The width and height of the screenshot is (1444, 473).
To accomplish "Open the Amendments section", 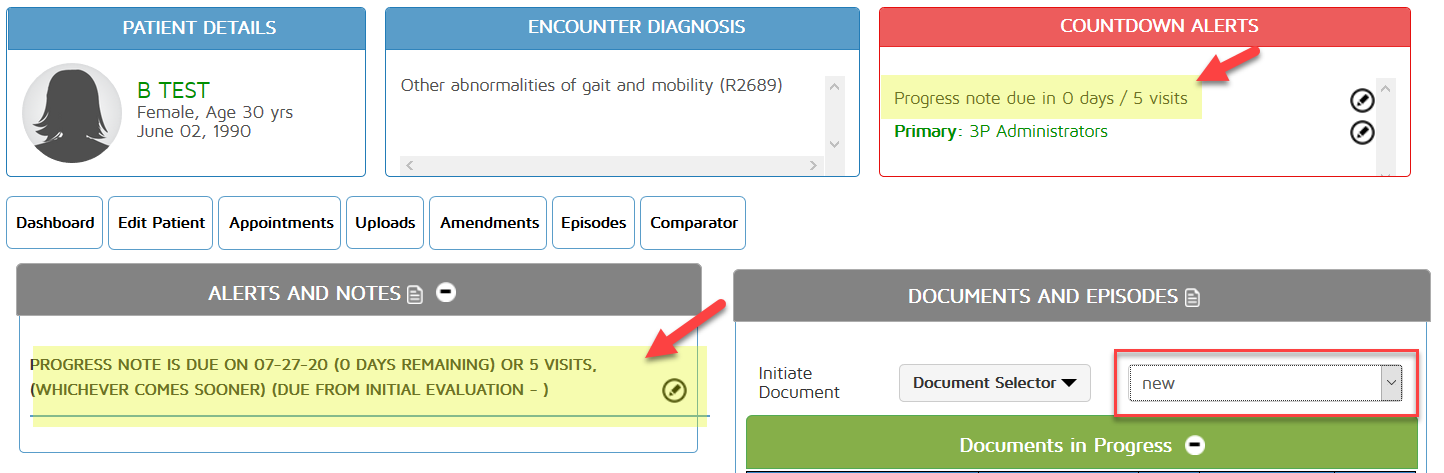I will coord(489,223).
